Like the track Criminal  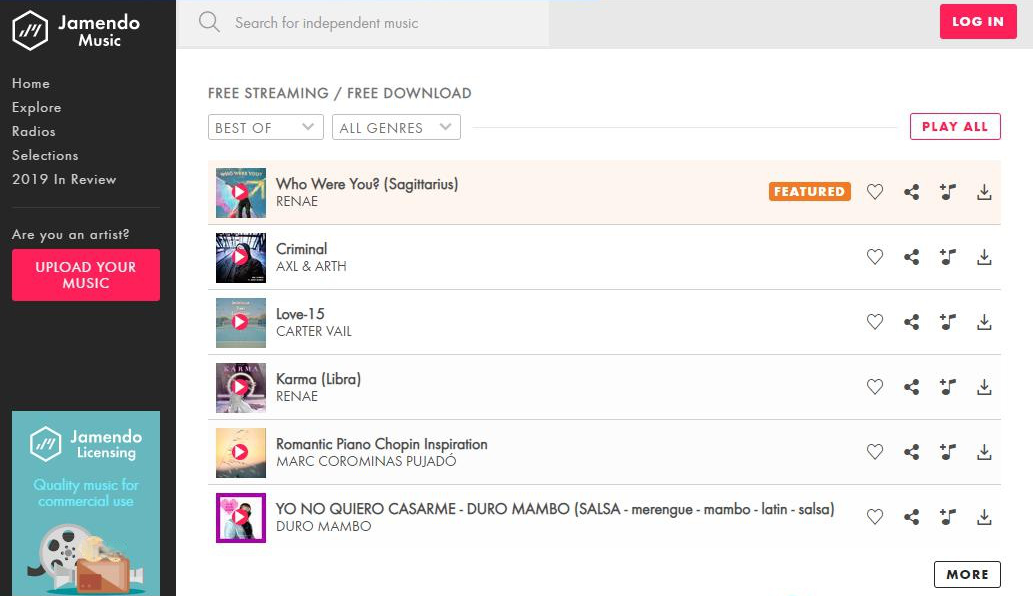(x=875, y=257)
